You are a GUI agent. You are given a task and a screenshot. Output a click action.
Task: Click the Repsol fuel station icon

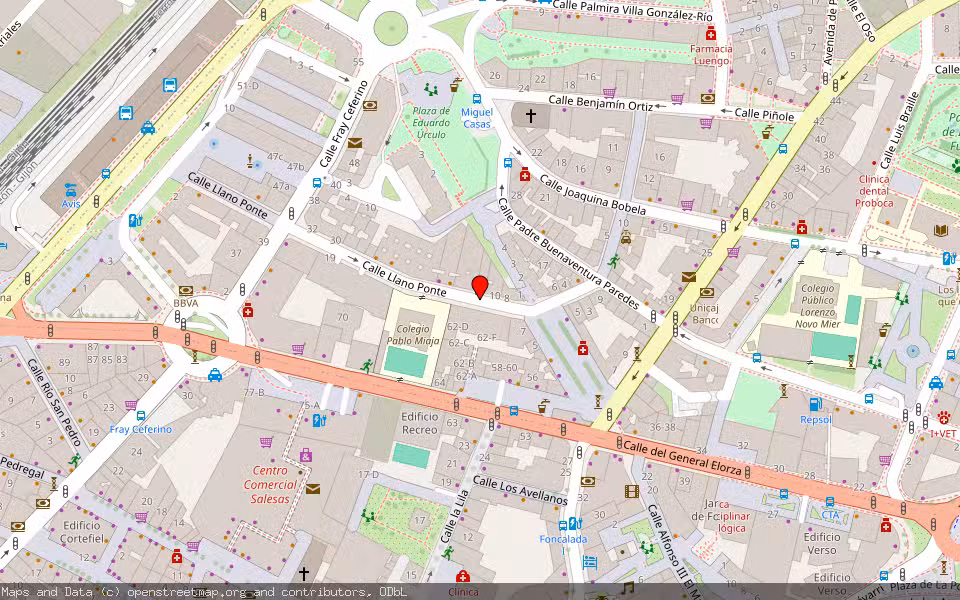[815, 404]
